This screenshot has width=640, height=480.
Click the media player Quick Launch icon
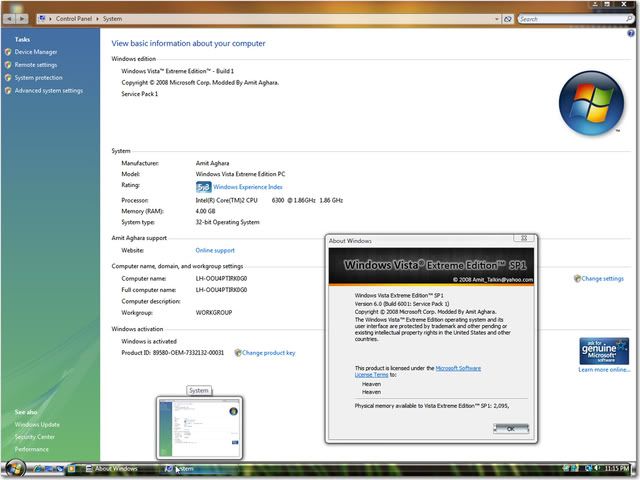[x=71, y=469]
